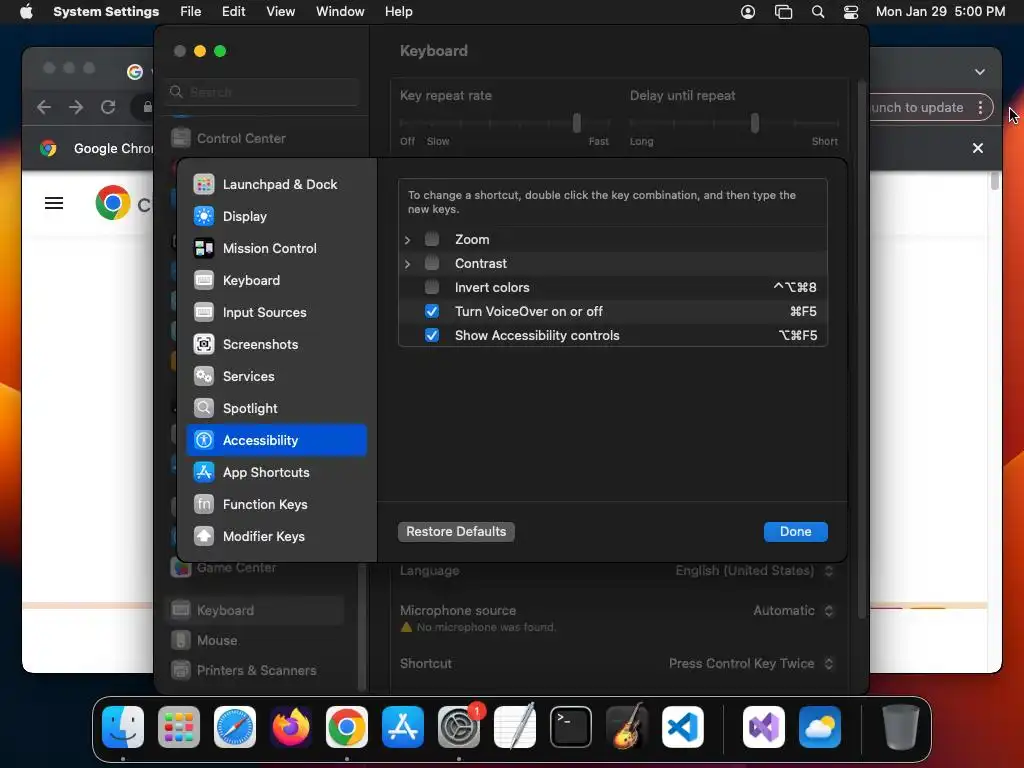
Task: Select Mouse in the settings sidebar
Action: tap(255, 641)
